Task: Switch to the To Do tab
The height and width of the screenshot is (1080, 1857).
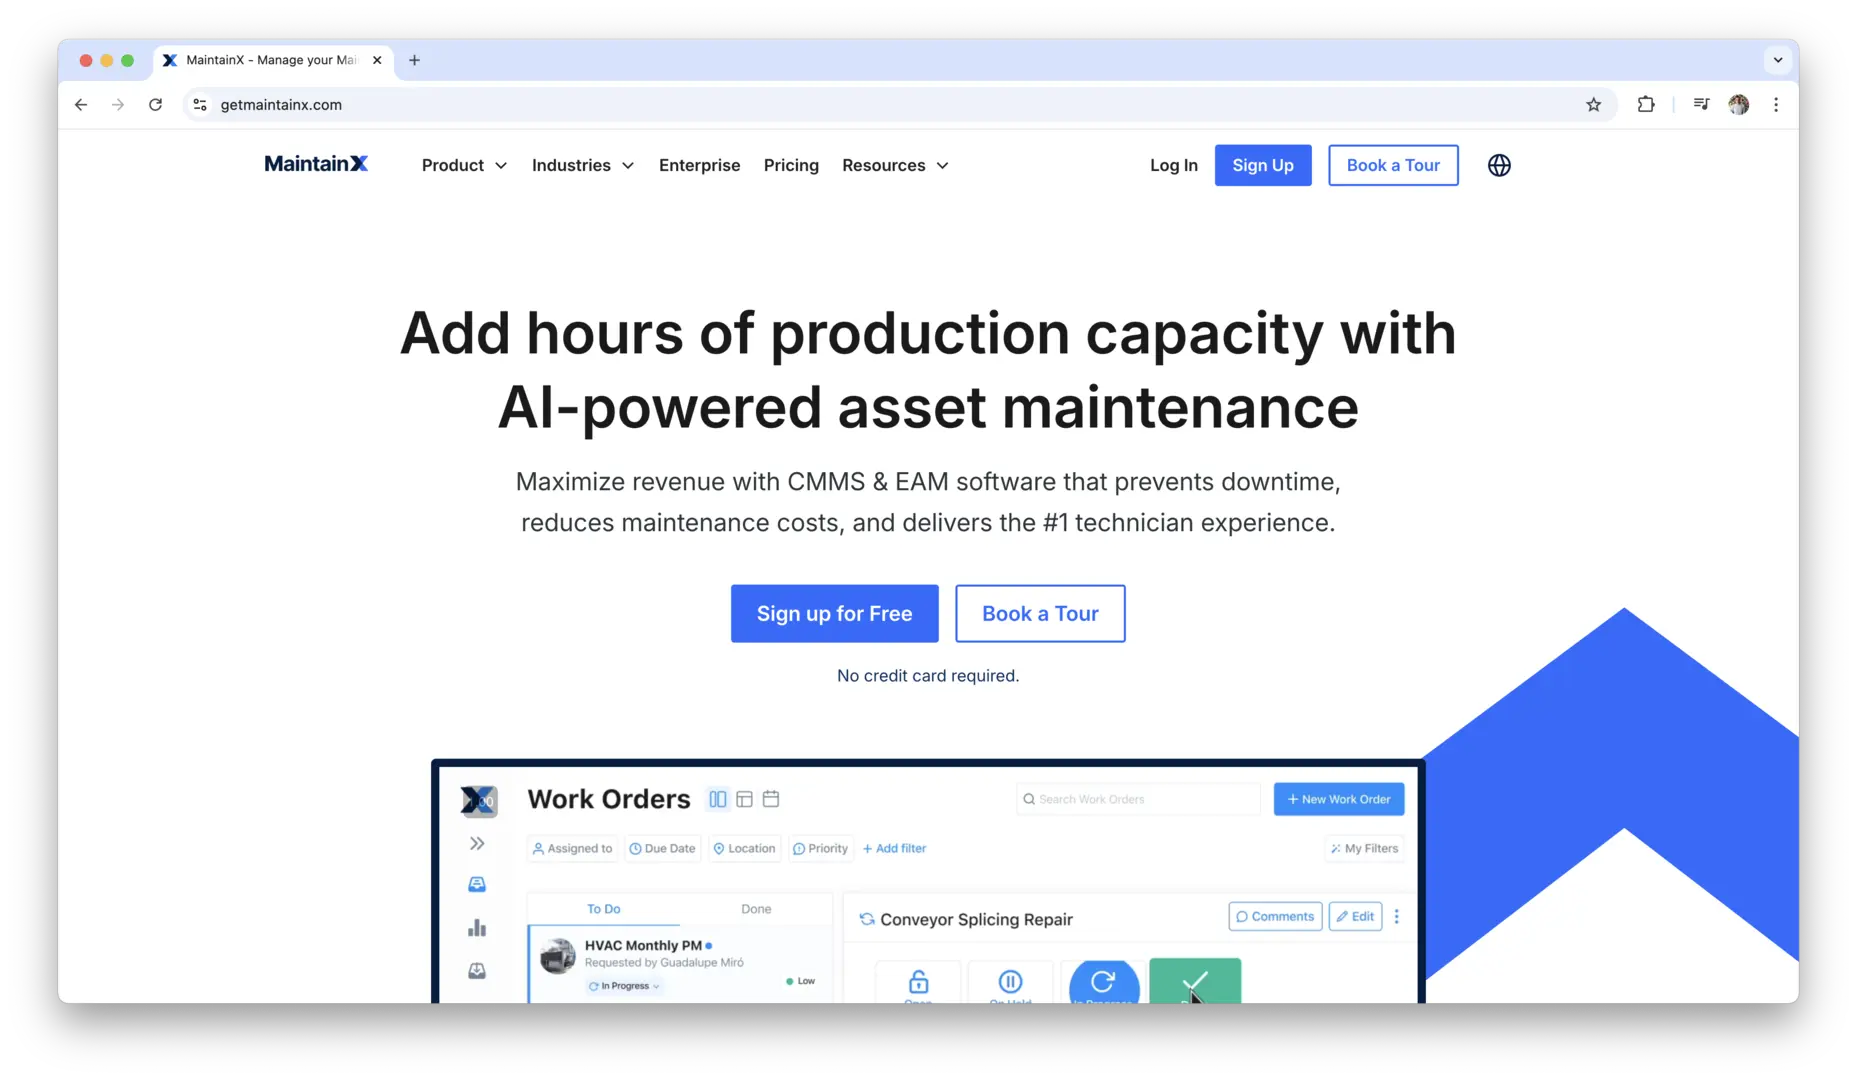Action: point(604,909)
